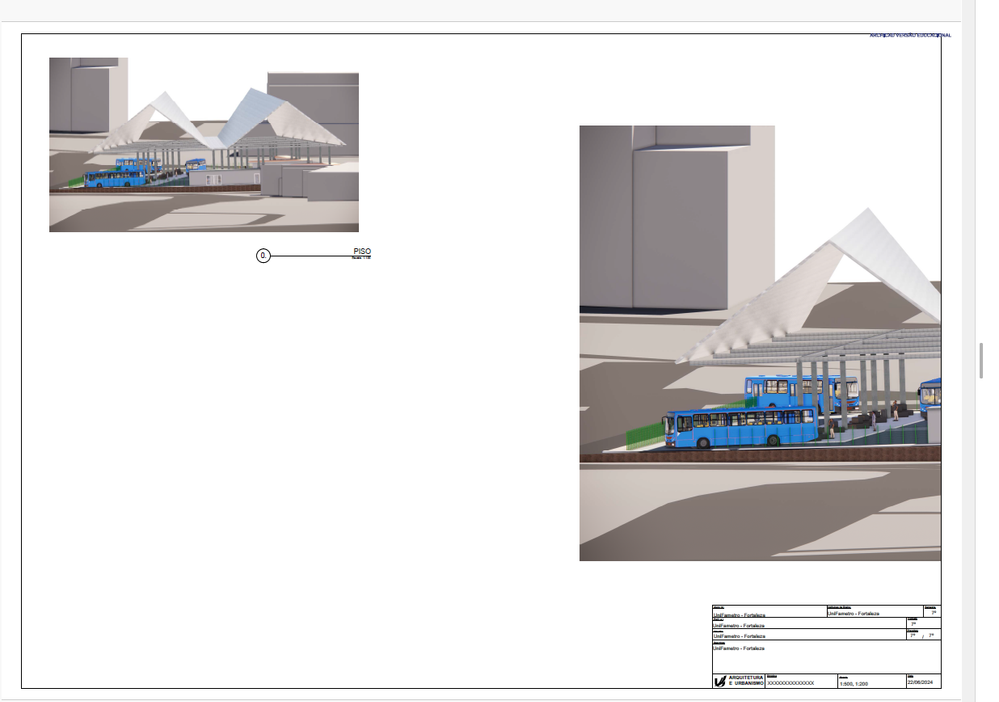
Task: Click the front blue bus in large render
Action: click(740, 427)
